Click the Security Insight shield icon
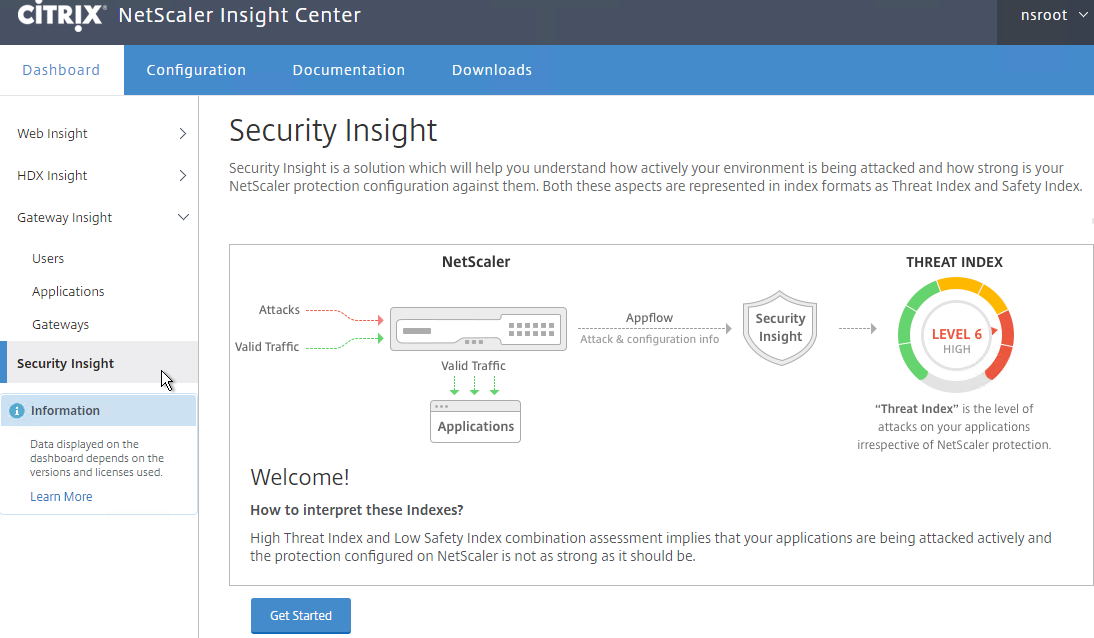The image size is (1094, 638). click(780, 328)
